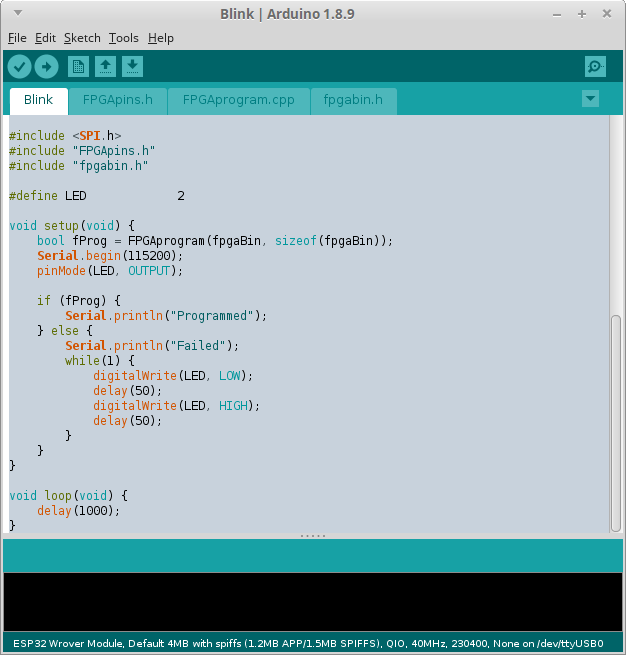Click on 'Serial.begin(115200);' line
This screenshot has width=626, height=655.
tap(110, 256)
